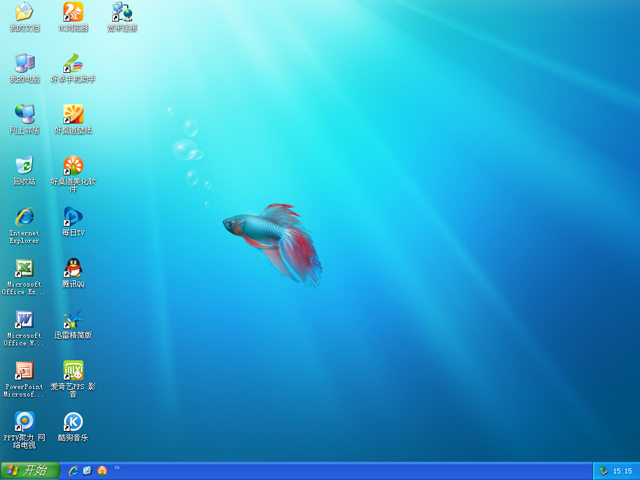The image size is (640, 480).
Task: Select the Network Neighborhood icon
Action: click(24, 114)
